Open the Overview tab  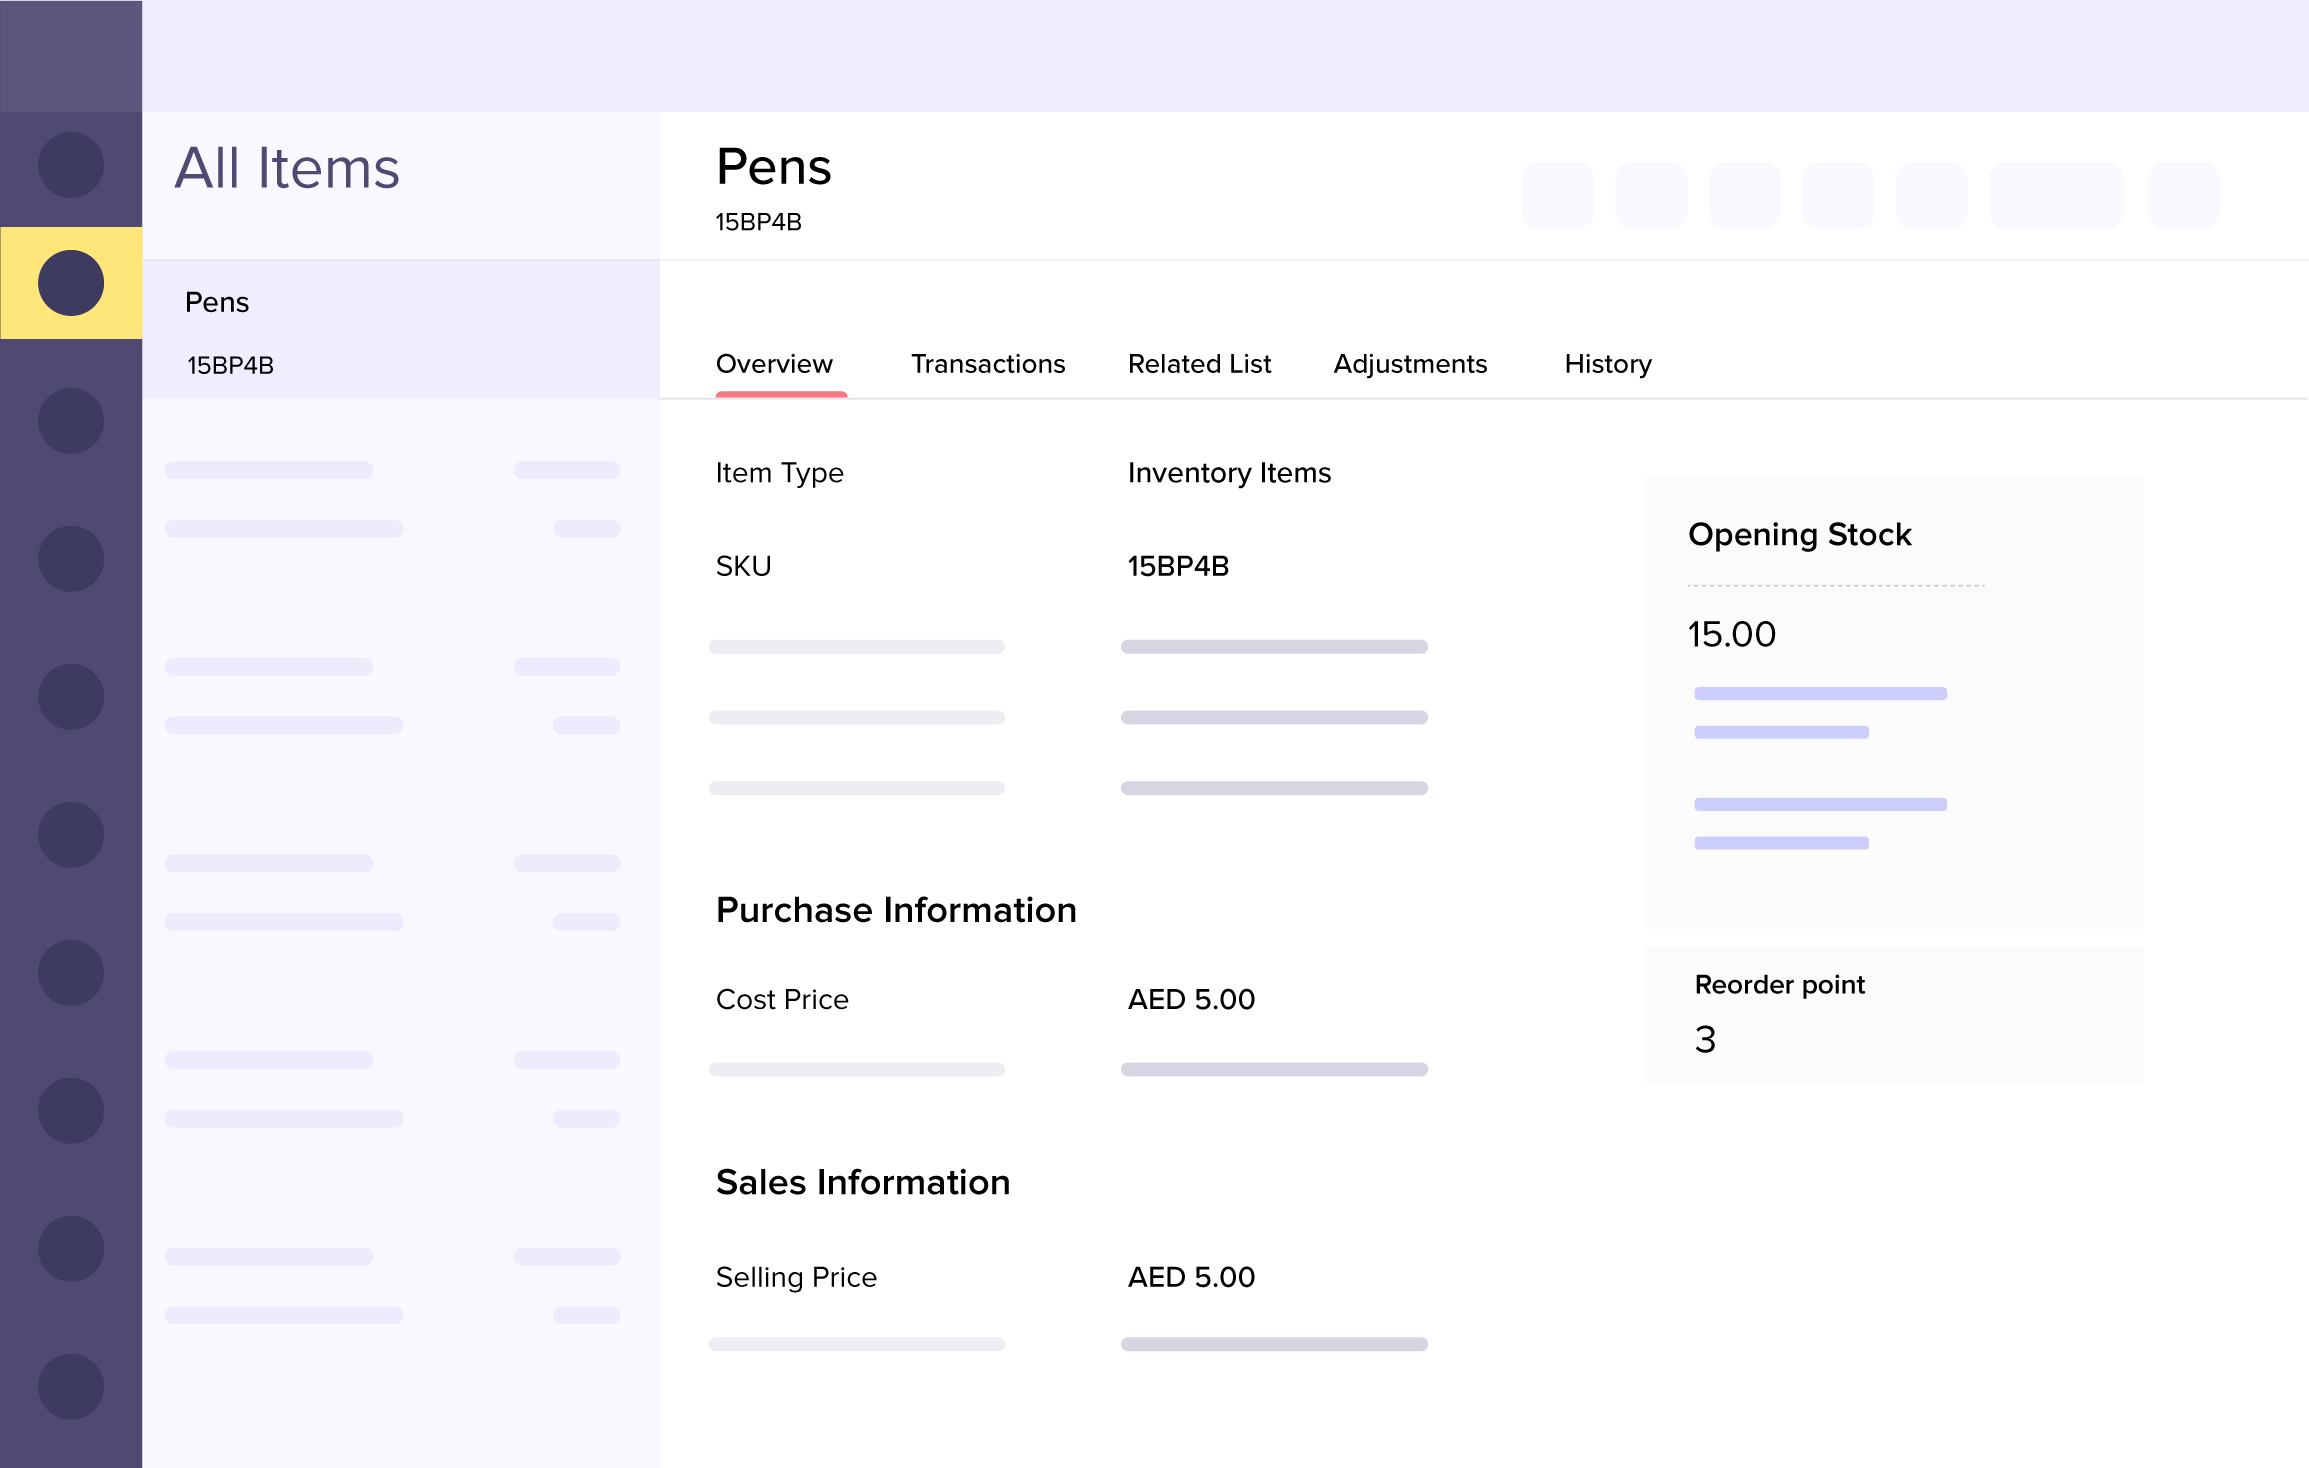coord(774,364)
